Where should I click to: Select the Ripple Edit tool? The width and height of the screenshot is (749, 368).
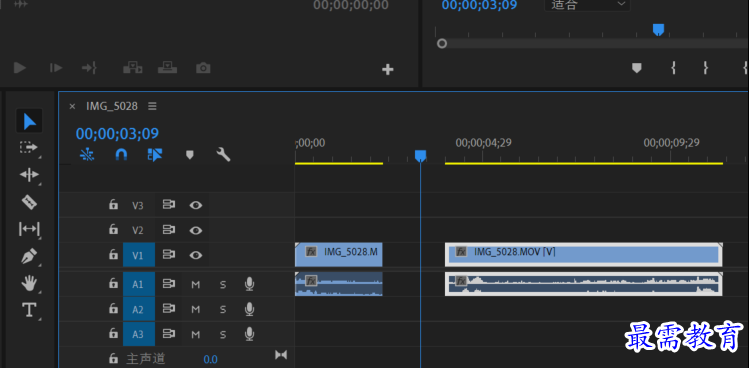[x=29, y=174]
